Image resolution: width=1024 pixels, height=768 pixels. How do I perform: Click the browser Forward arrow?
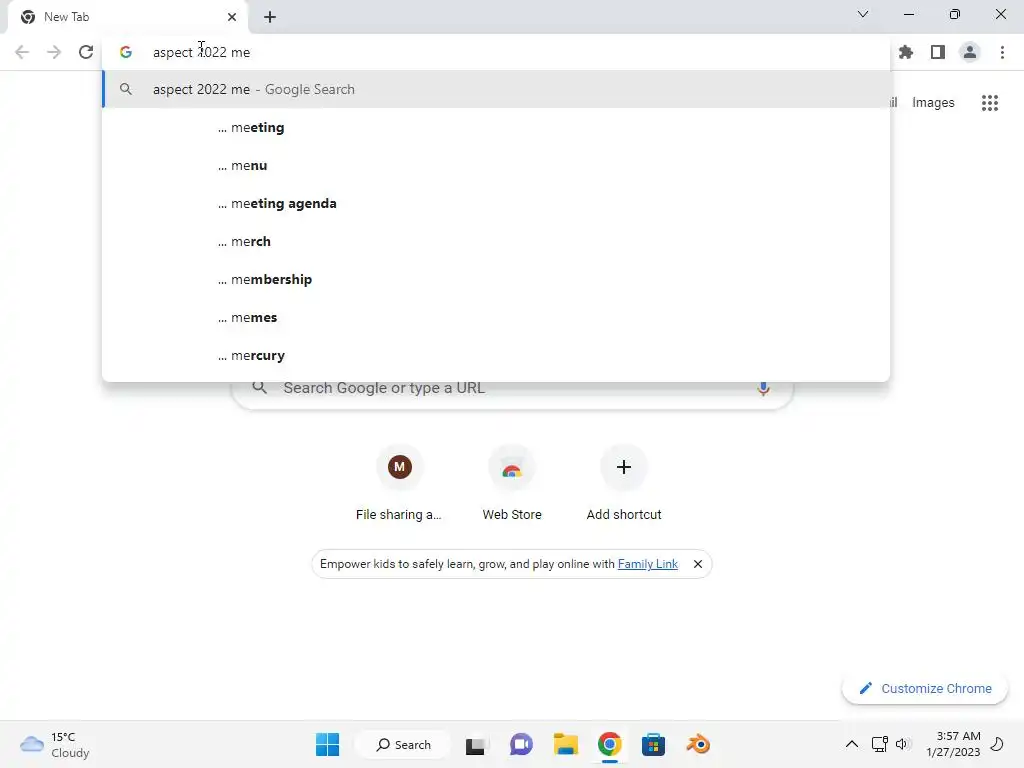[54, 52]
